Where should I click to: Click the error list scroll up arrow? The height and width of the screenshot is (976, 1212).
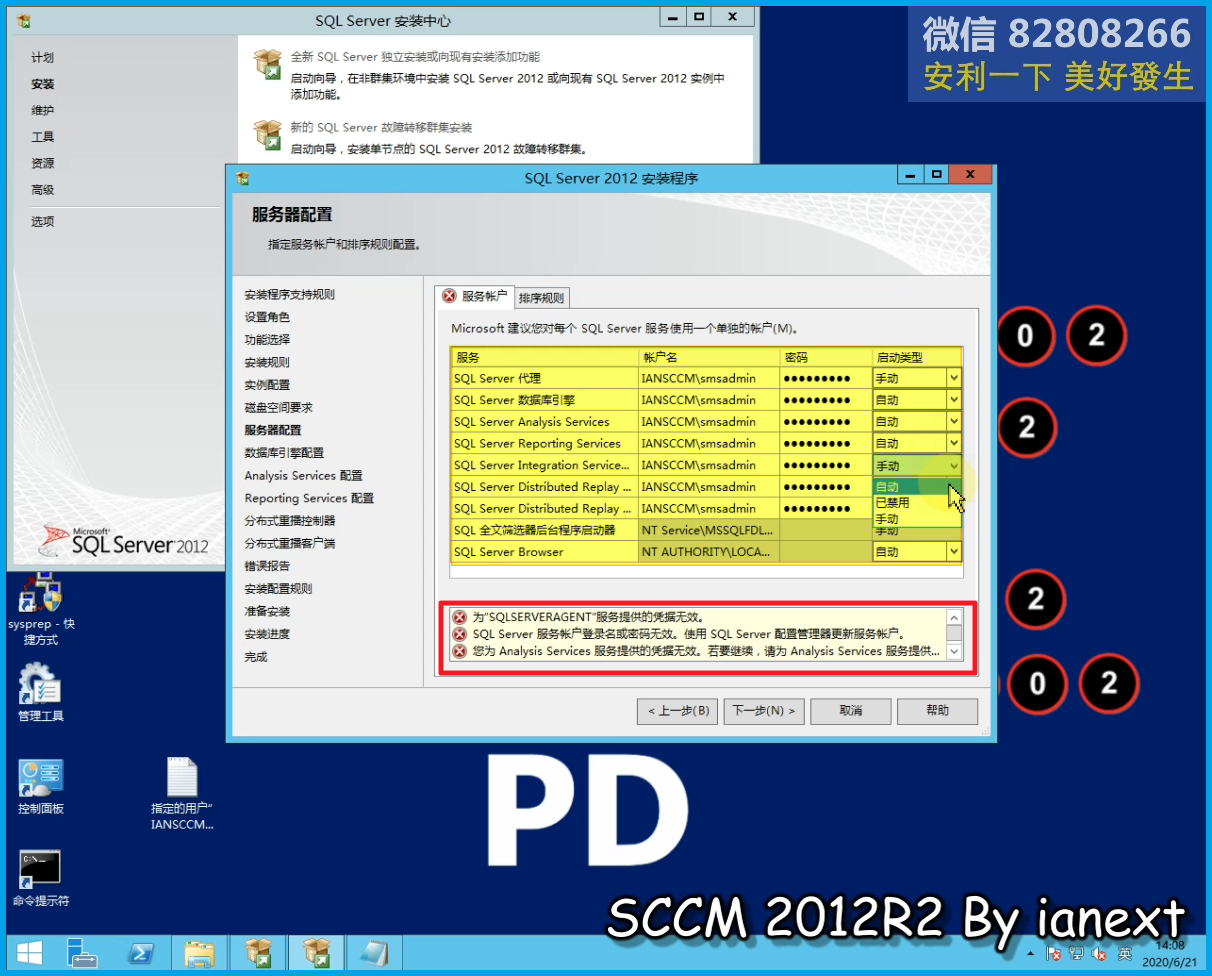tap(954, 617)
